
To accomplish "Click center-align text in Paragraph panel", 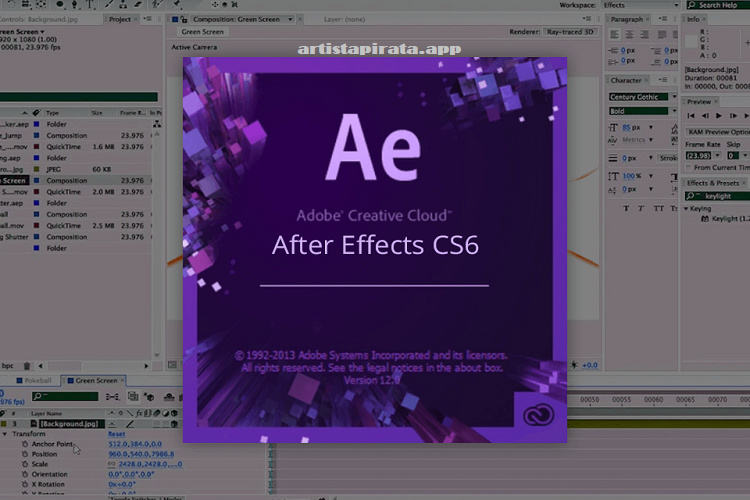I will click(x=629, y=34).
